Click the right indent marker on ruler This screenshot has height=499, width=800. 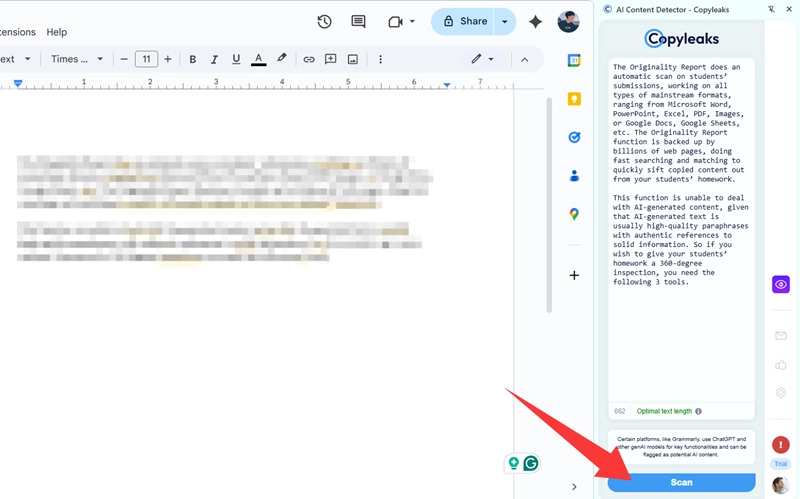click(x=446, y=85)
